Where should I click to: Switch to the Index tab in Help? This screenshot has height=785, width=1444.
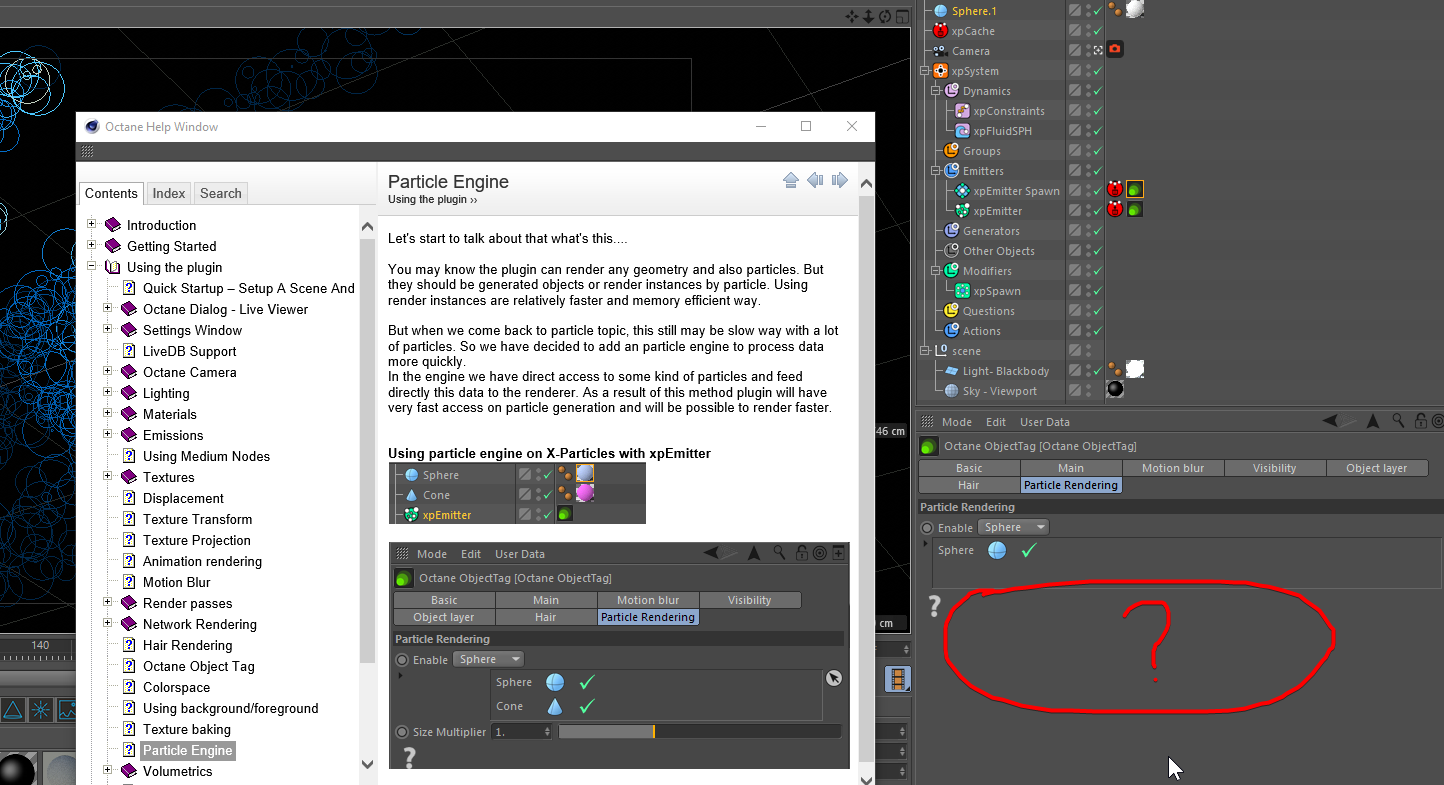tap(169, 193)
